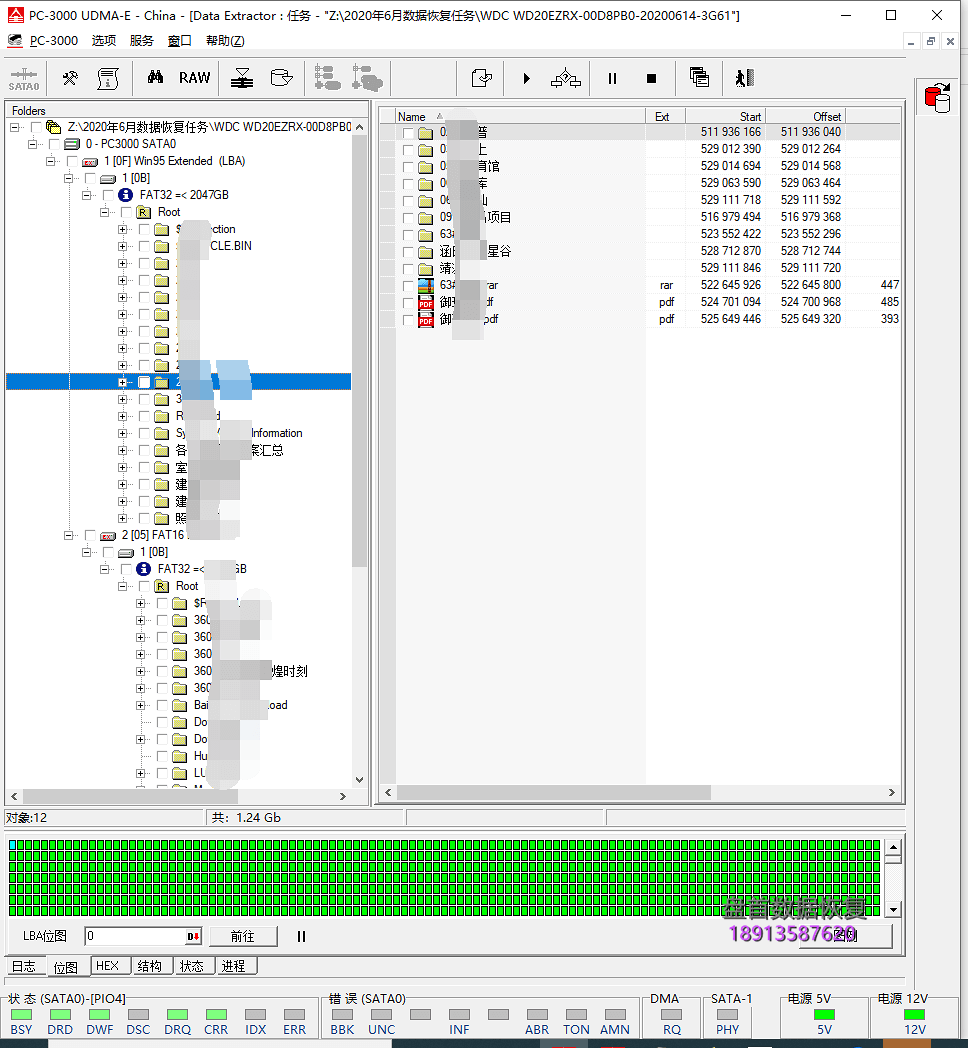The width and height of the screenshot is (968, 1048).
Task: Check the Win95 Extended (LBA) partition checkbox
Action: tap(72, 161)
